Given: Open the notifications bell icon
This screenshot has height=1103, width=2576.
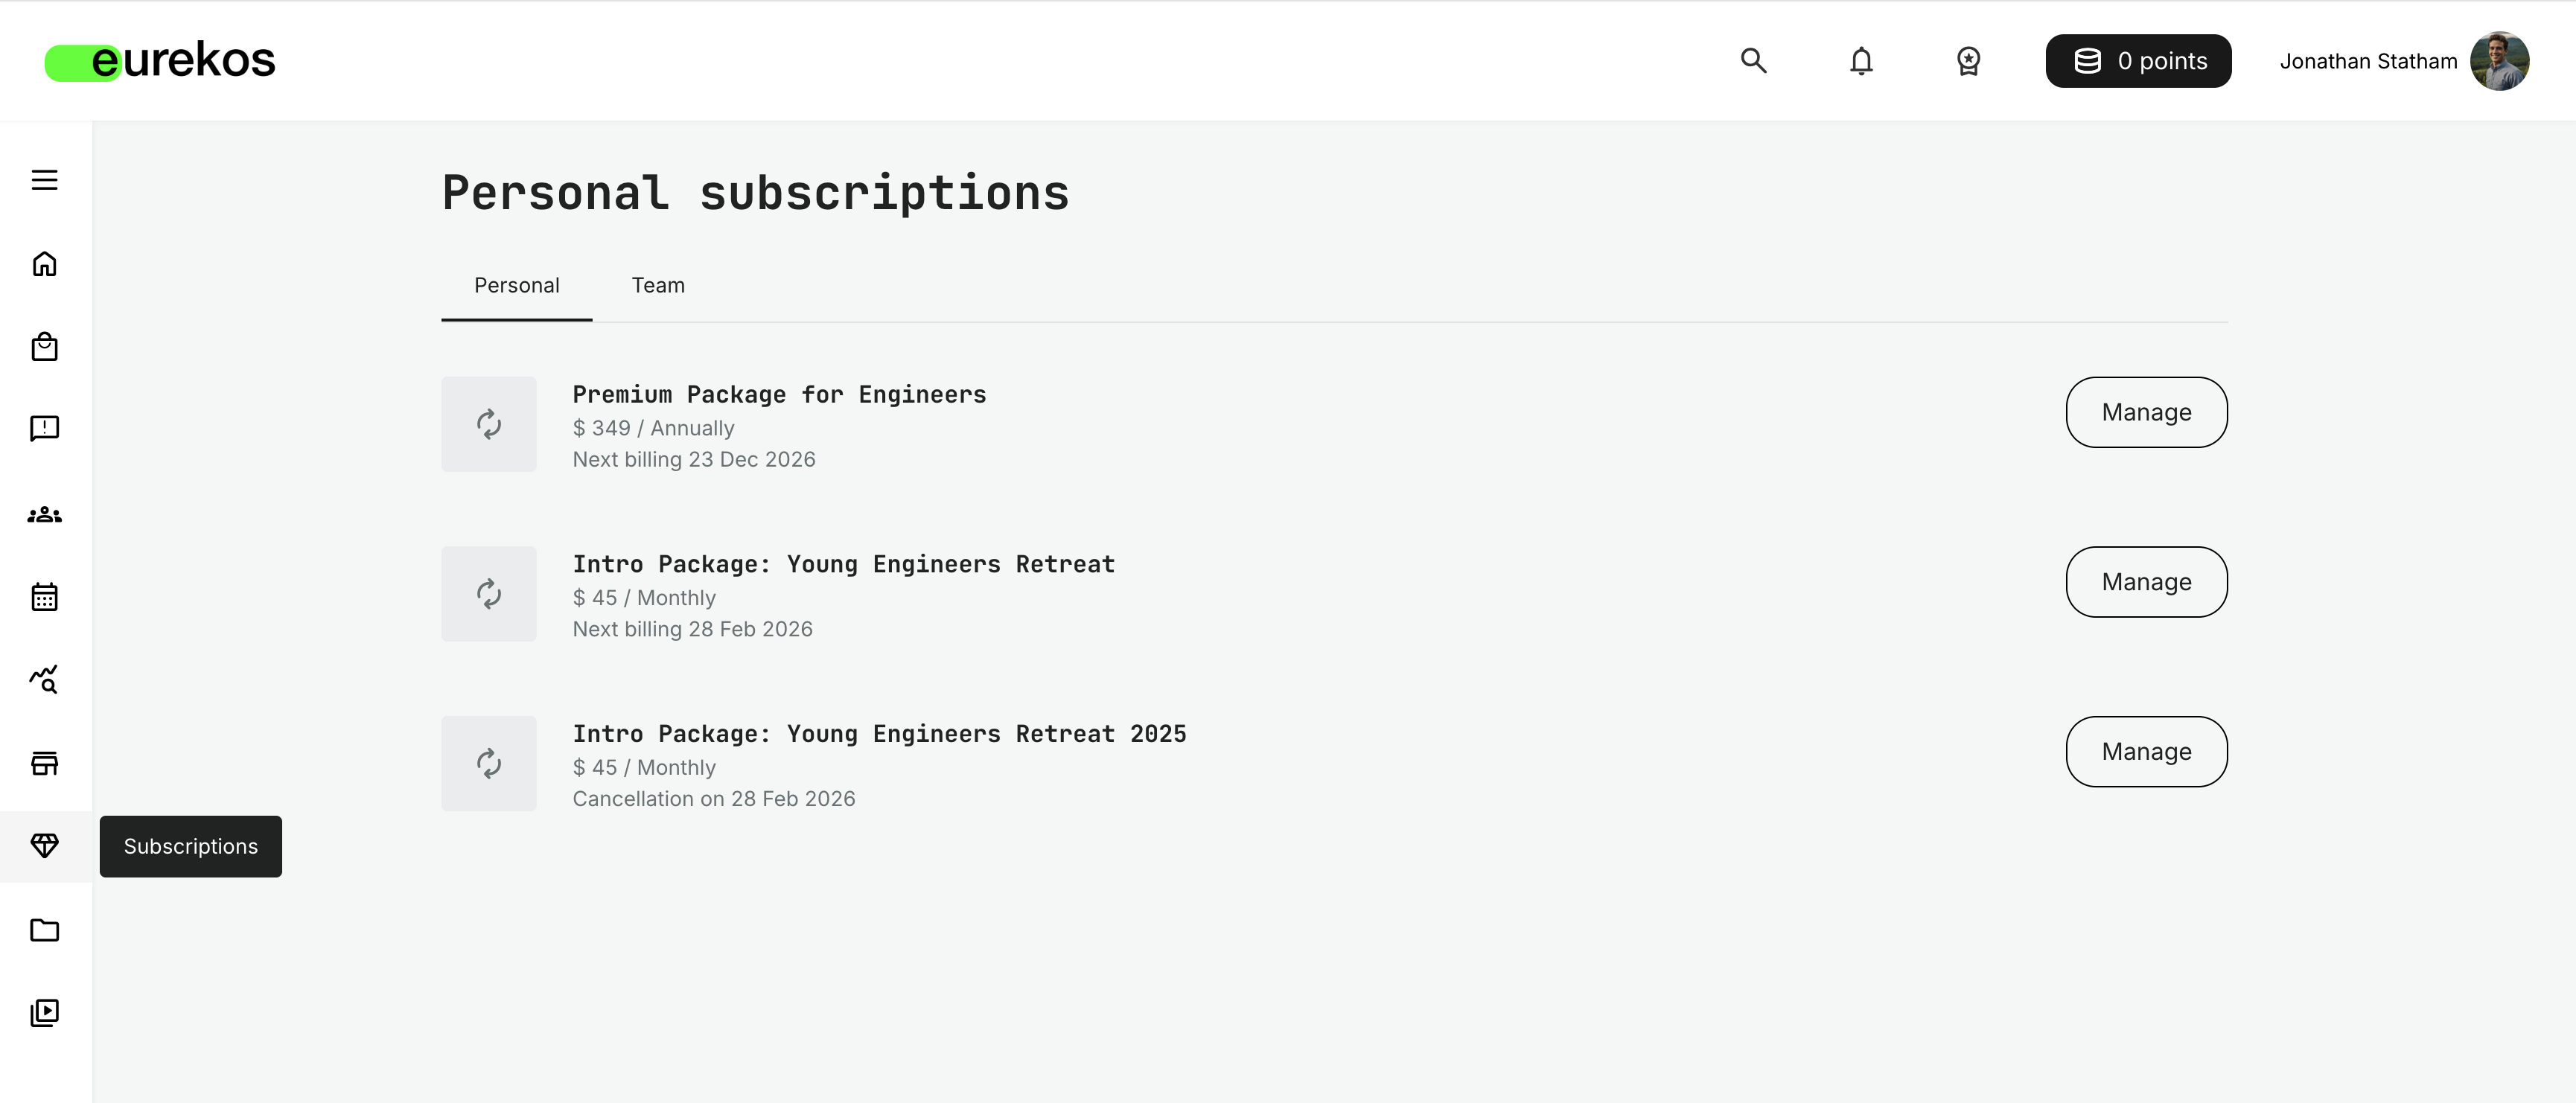Looking at the screenshot, I should click(1861, 61).
